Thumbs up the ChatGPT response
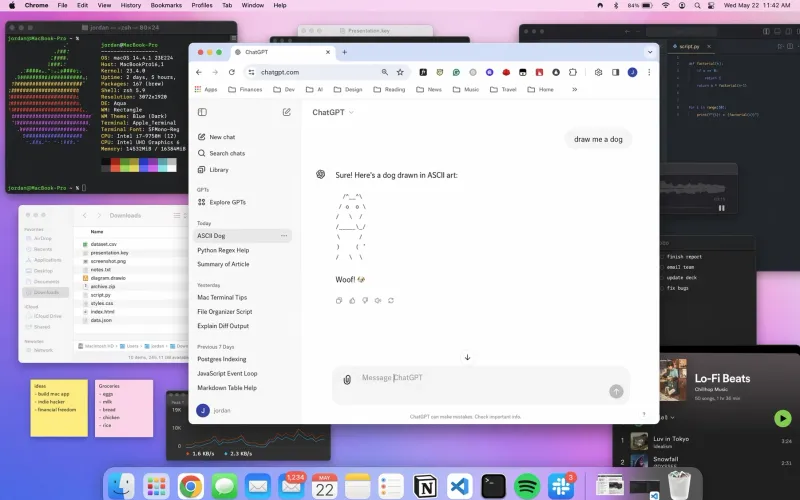The image size is (800, 500). point(352,300)
